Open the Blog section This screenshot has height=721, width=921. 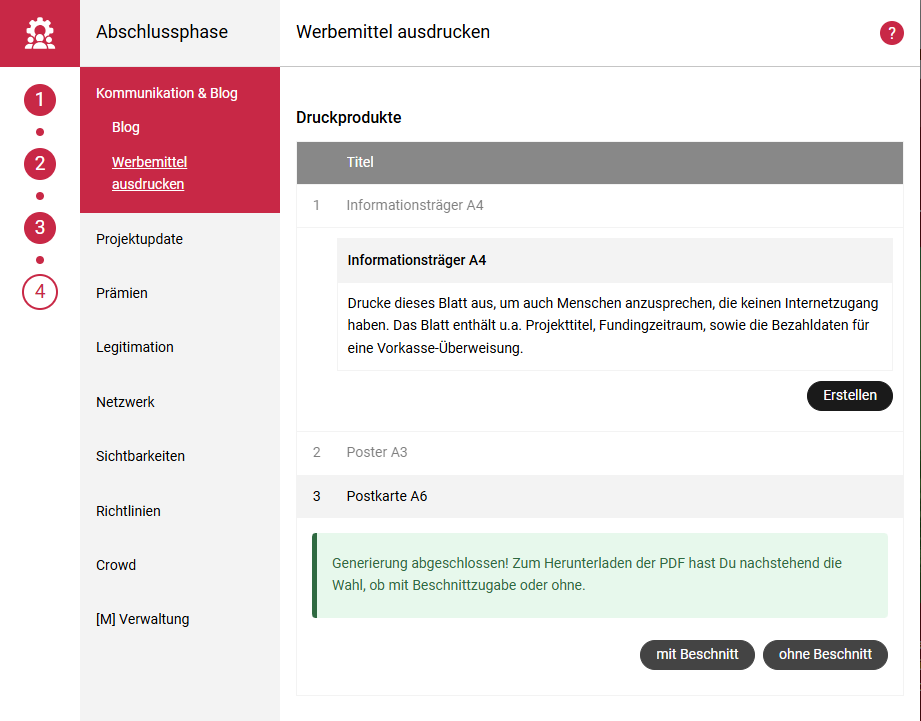[x=125, y=127]
